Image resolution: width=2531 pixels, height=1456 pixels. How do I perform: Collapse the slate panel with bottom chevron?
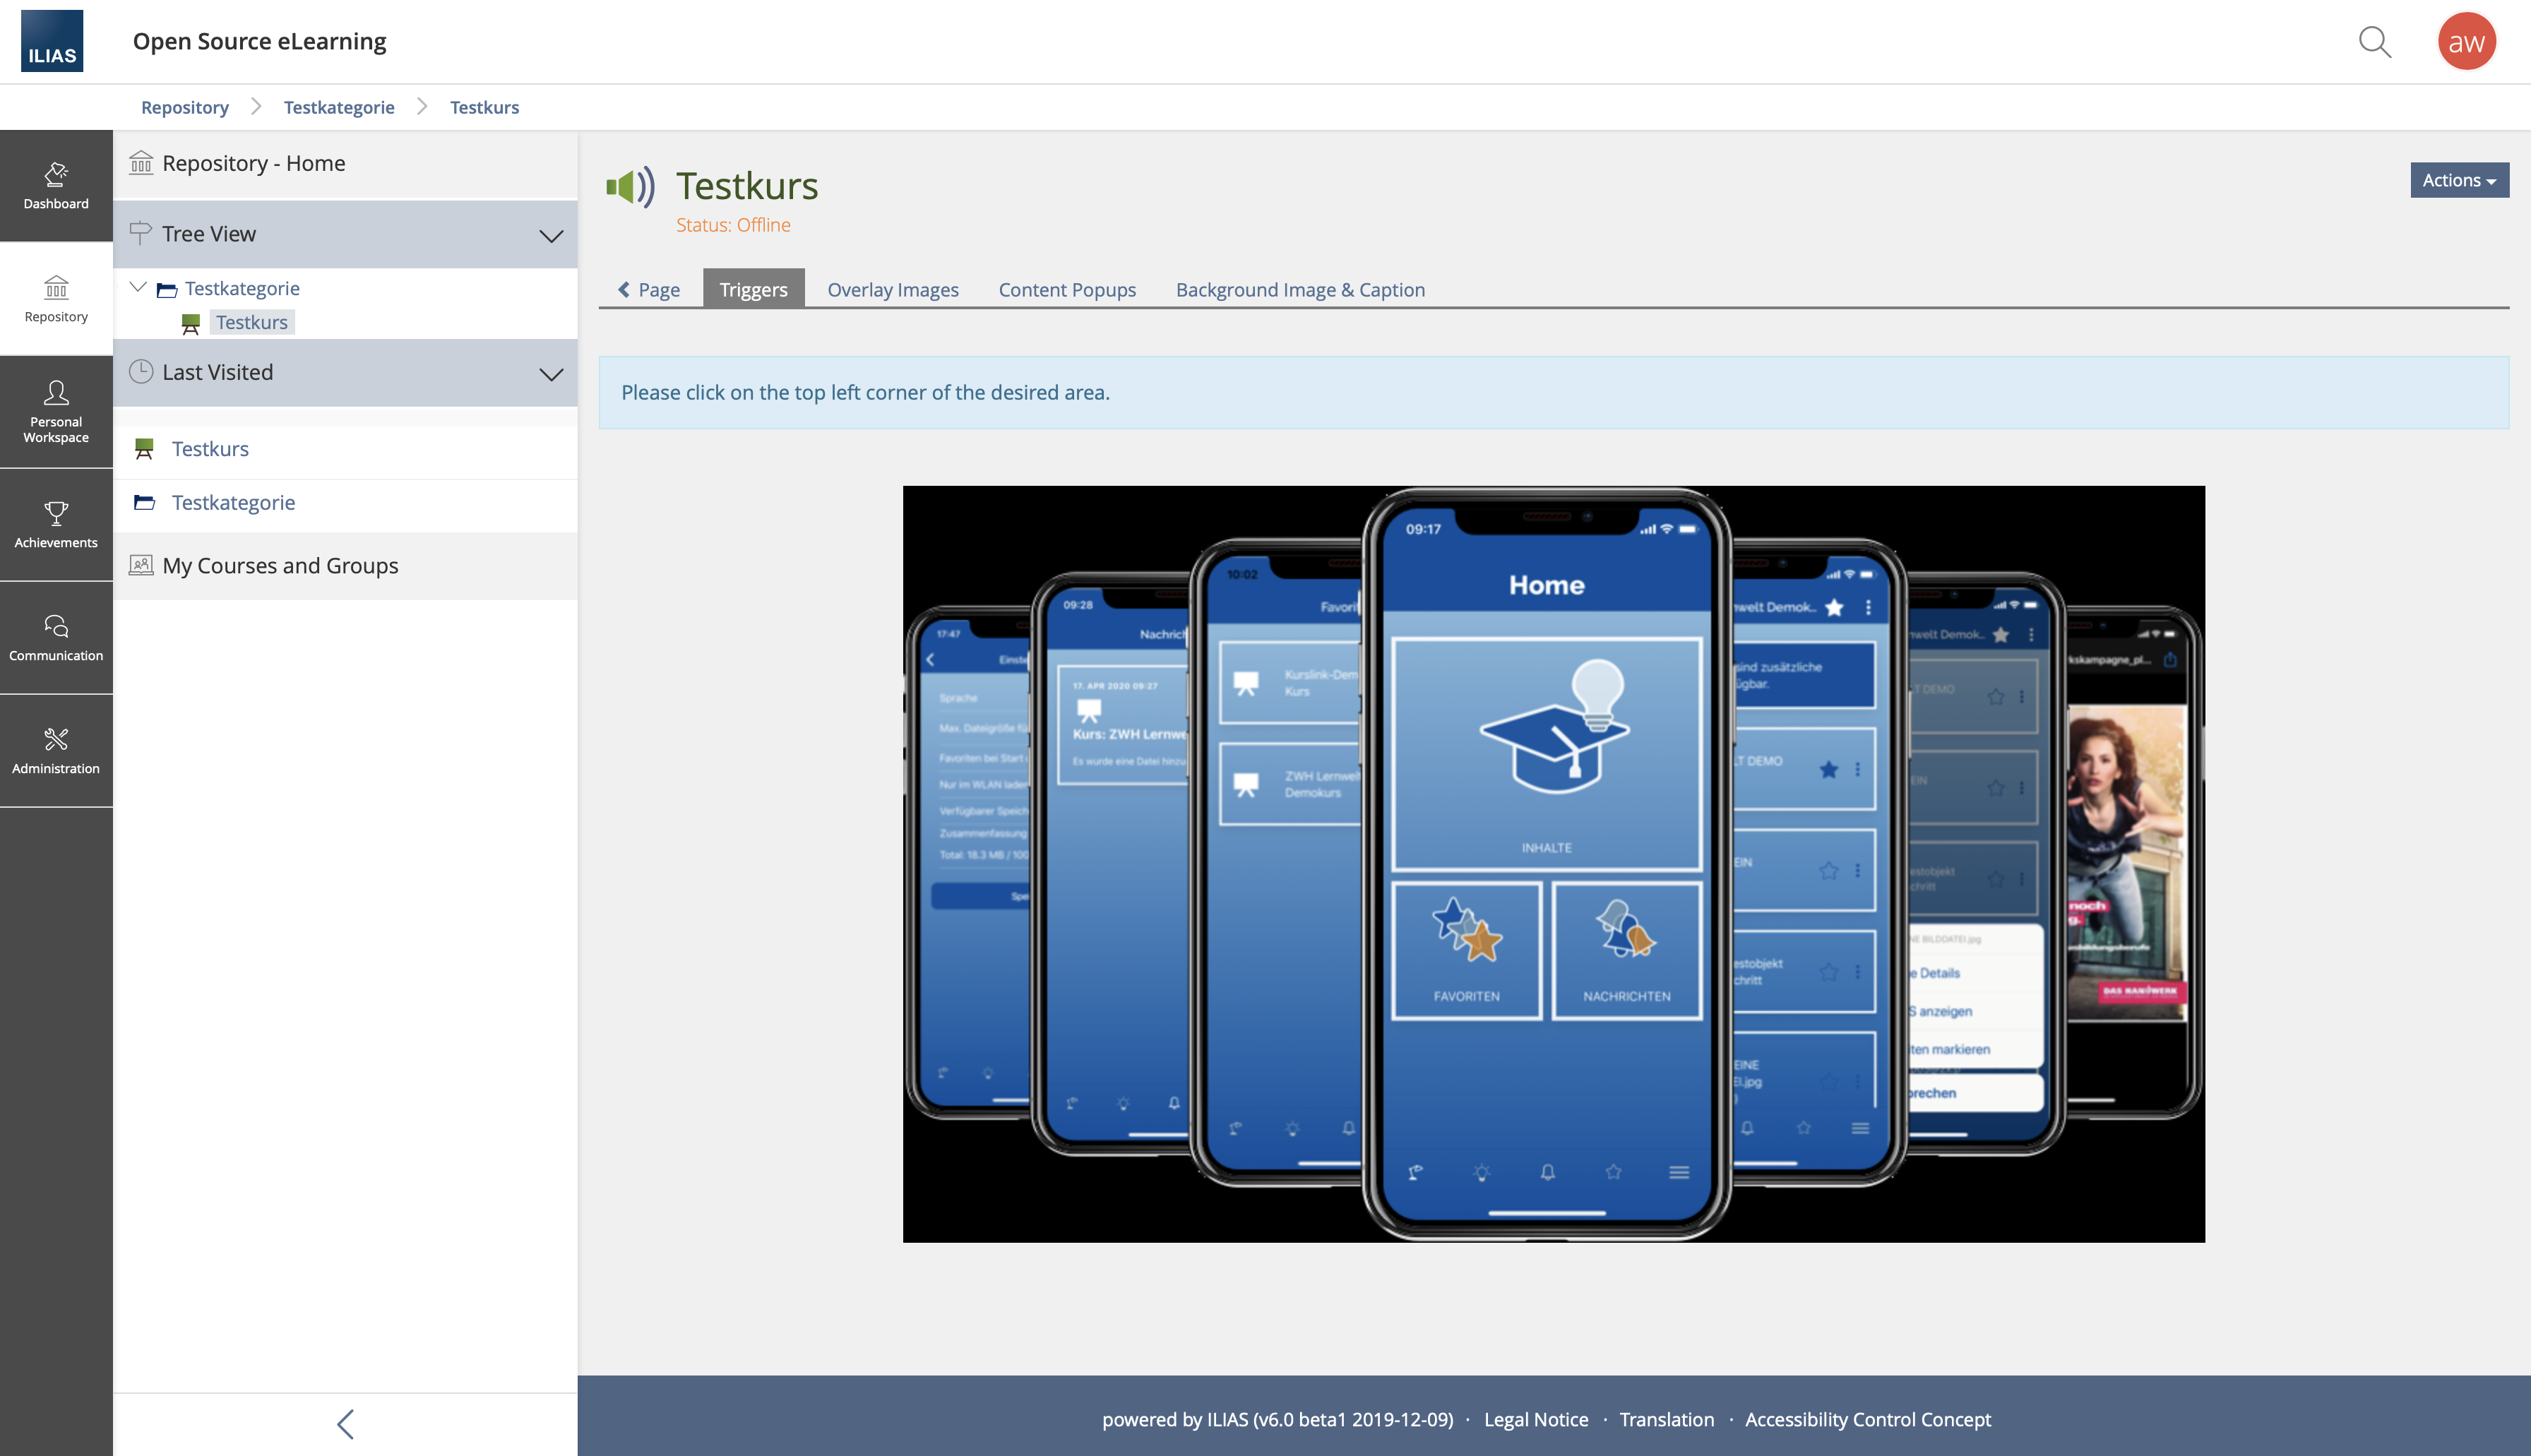click(345, 1423)
